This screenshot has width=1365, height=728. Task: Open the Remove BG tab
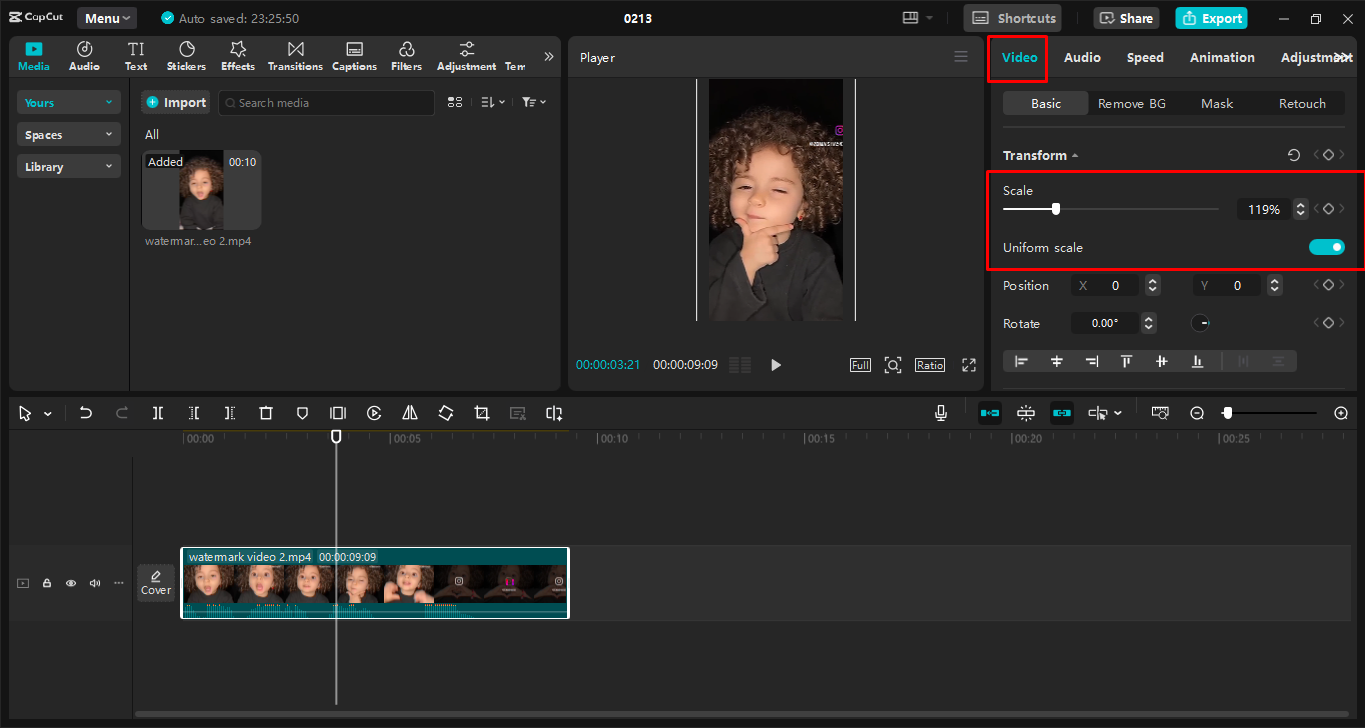click(1131, 103)
